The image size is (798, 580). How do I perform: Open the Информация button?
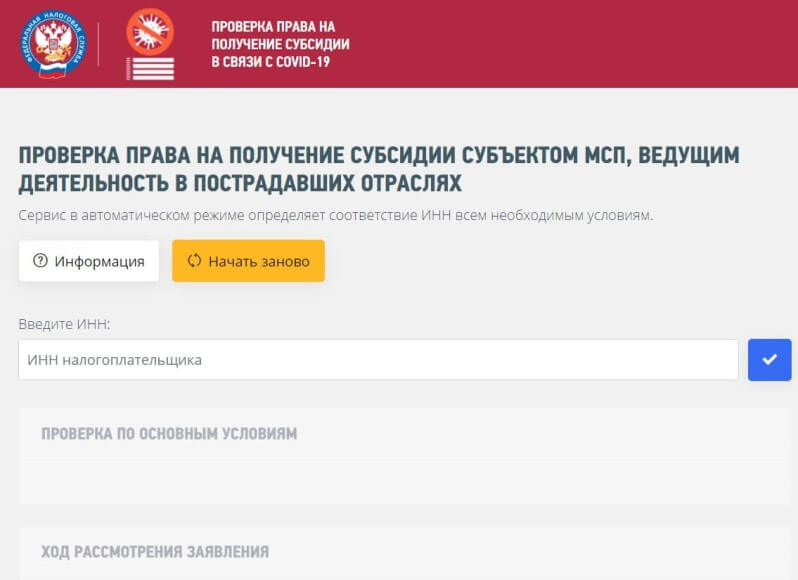89,261
